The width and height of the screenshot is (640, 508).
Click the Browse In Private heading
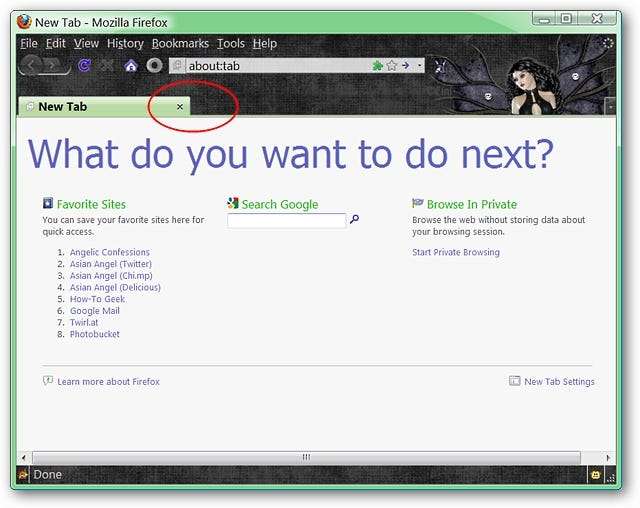coord(472,204)
